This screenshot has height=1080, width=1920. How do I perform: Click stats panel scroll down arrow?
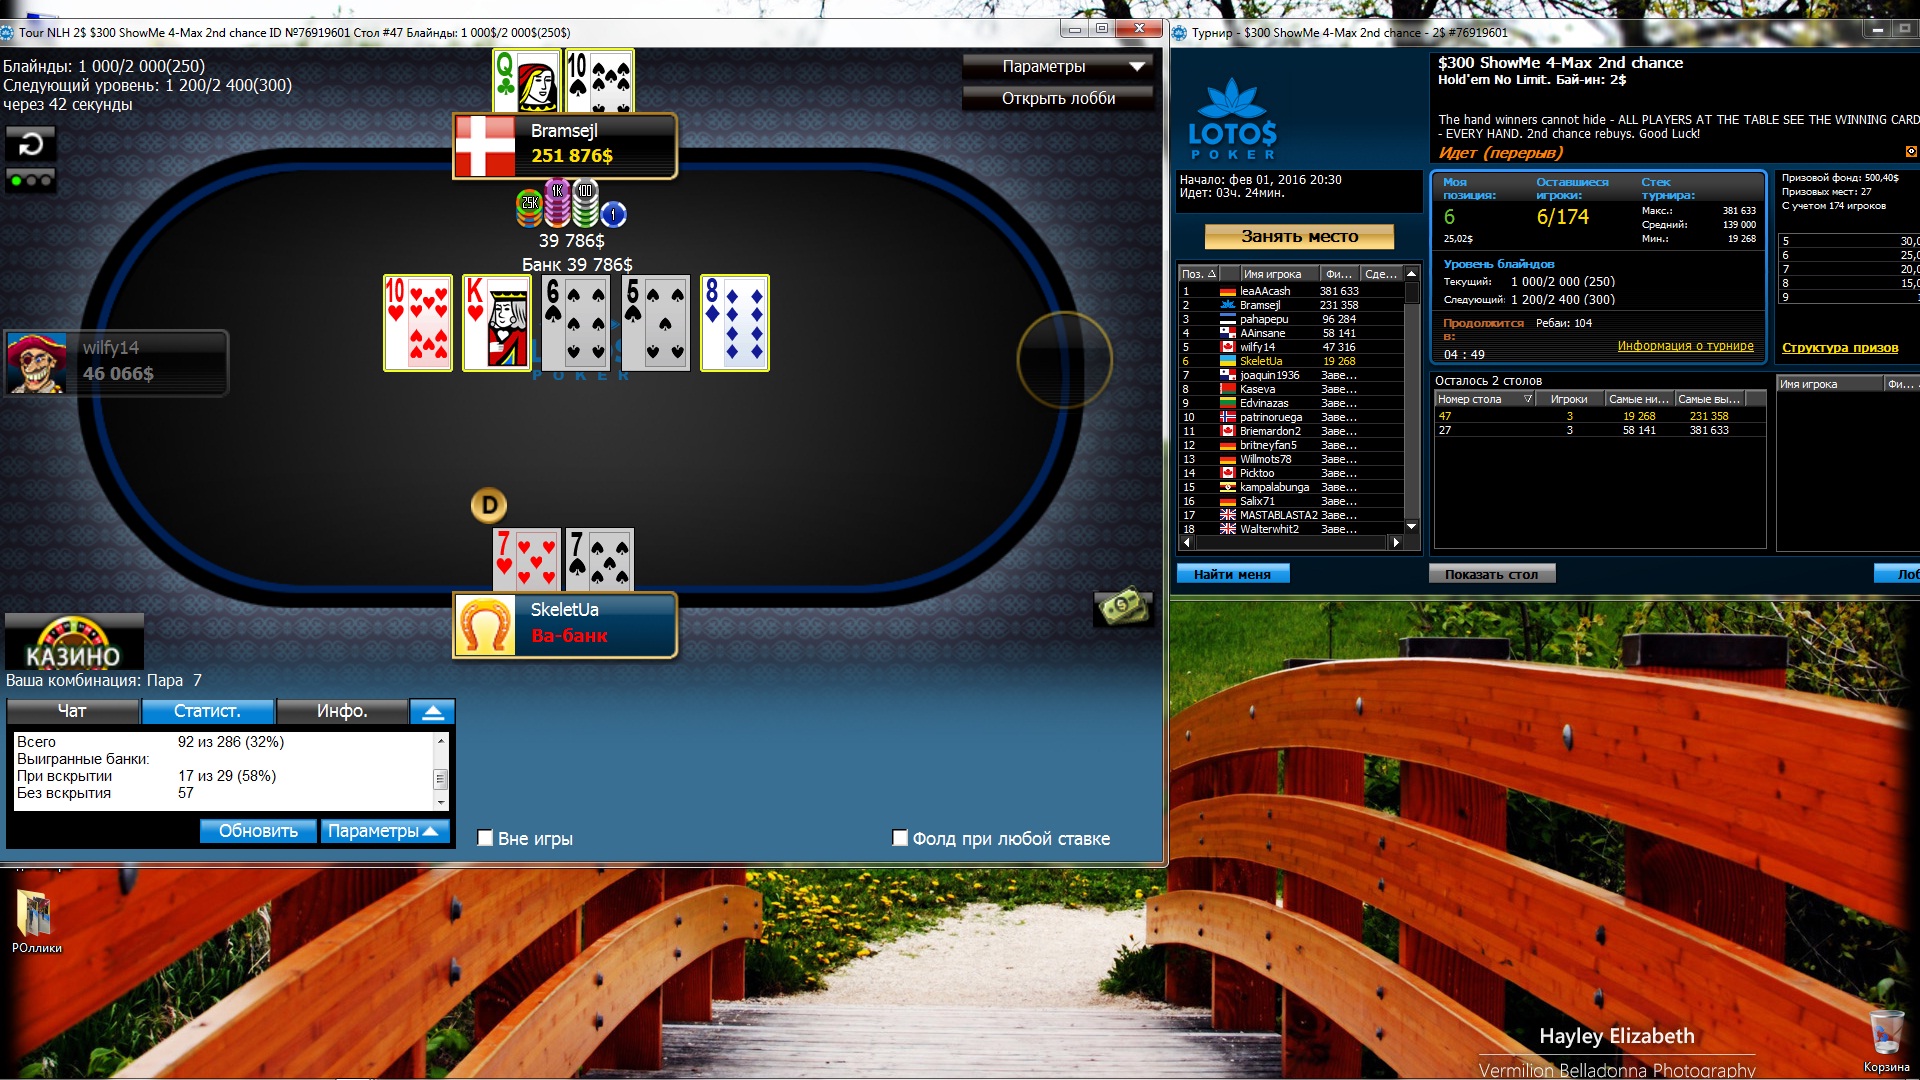point(440,802)
